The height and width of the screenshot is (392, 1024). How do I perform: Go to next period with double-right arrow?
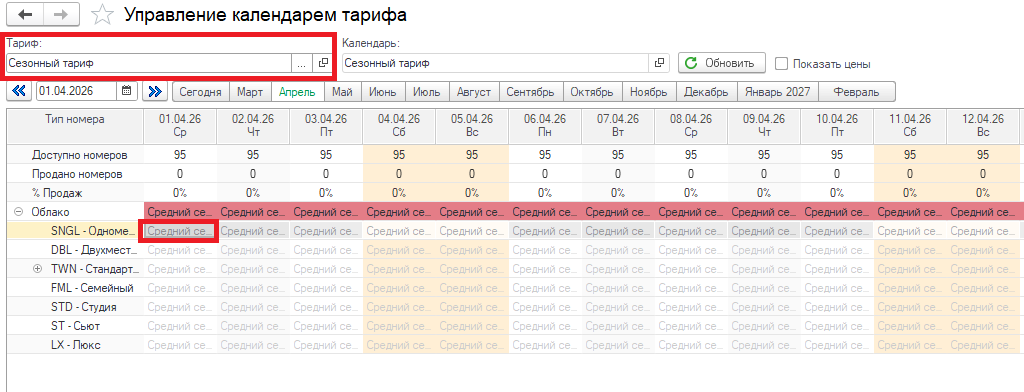coord(155,91)
